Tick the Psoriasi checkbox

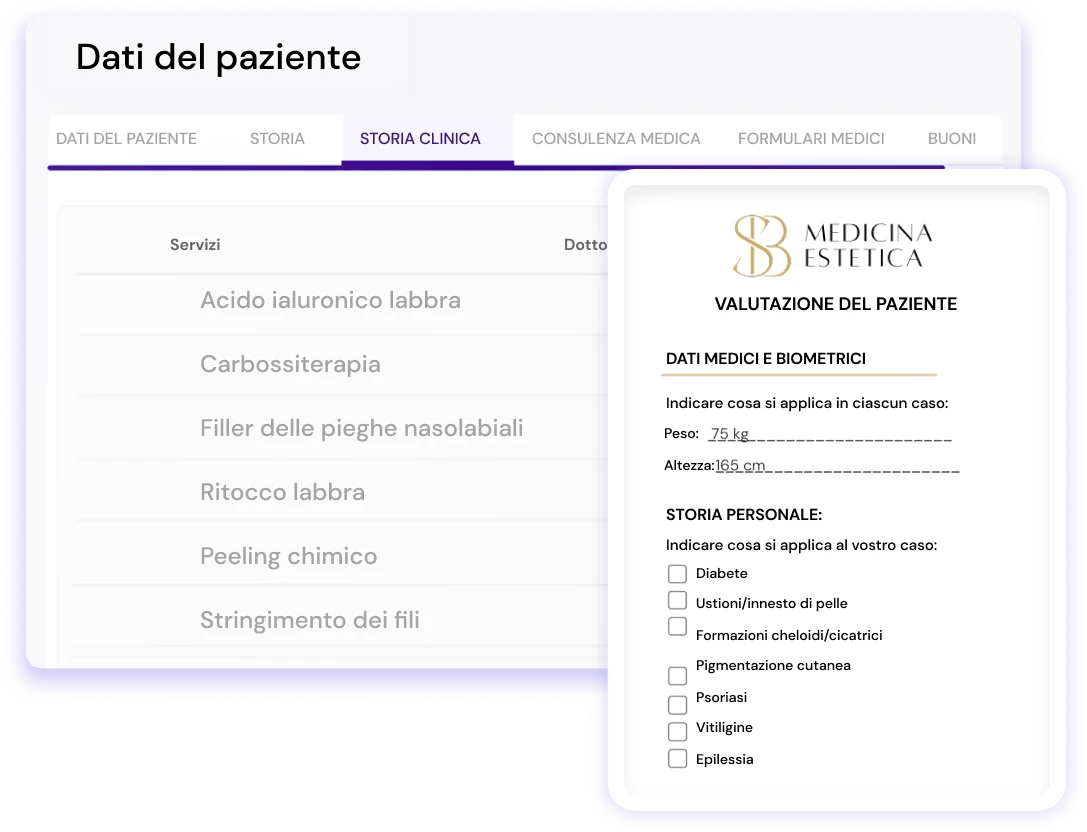click(x=677, y=705)
